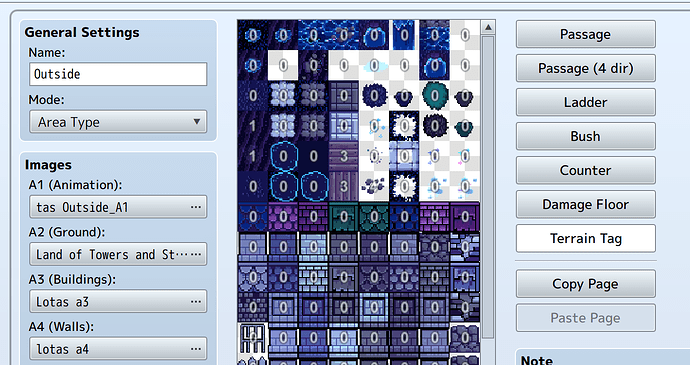Click the Paste Page button
Screen dimensions: 690x365
(585, 318)
